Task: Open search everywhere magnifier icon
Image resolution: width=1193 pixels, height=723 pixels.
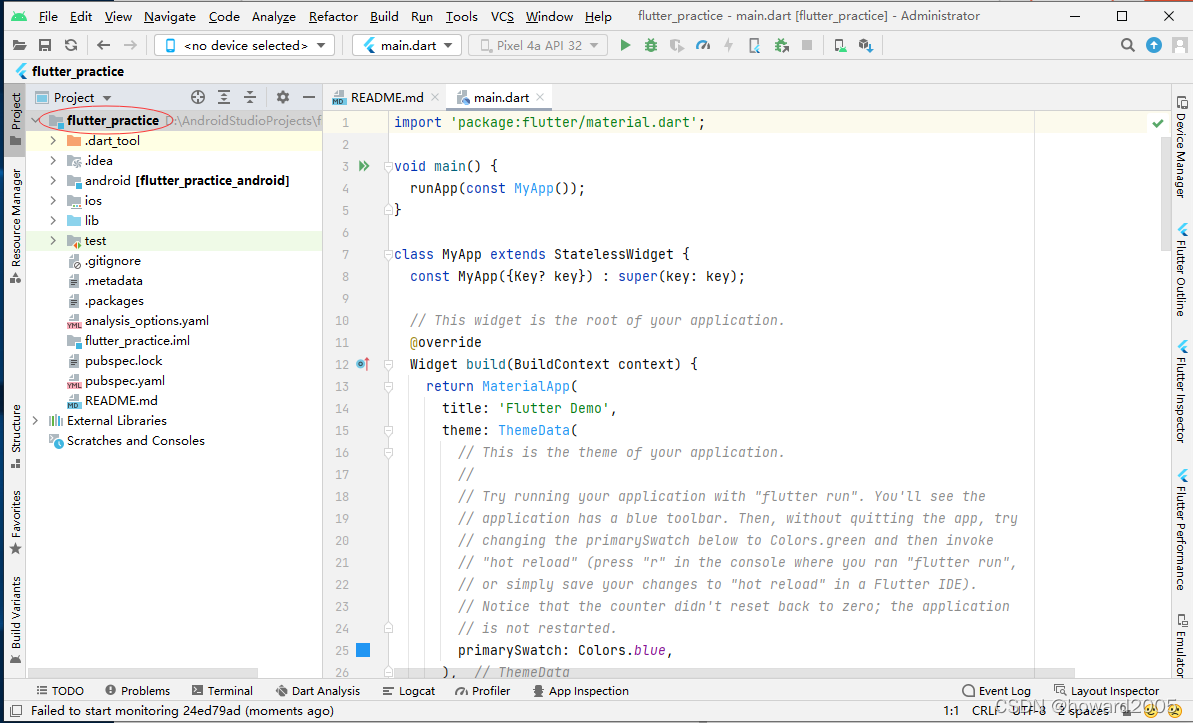Action: click(1128, 46)
